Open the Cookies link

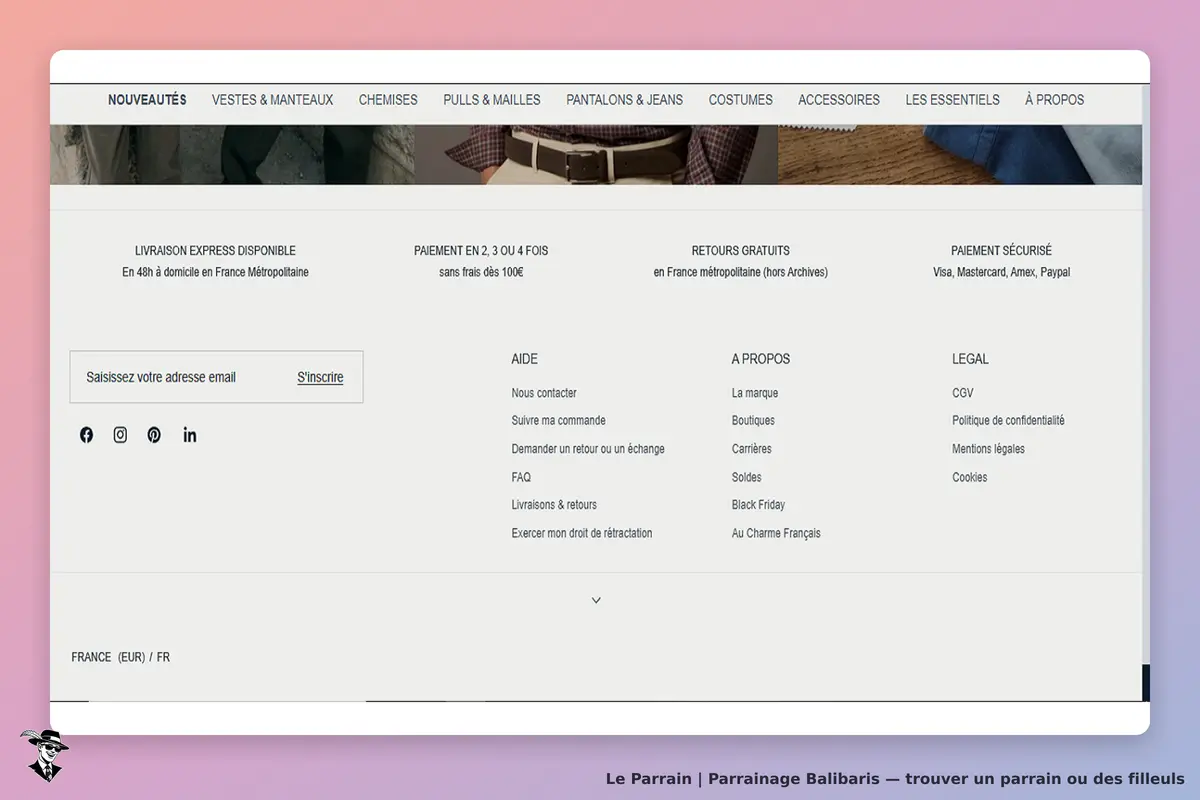pos(970,477)
